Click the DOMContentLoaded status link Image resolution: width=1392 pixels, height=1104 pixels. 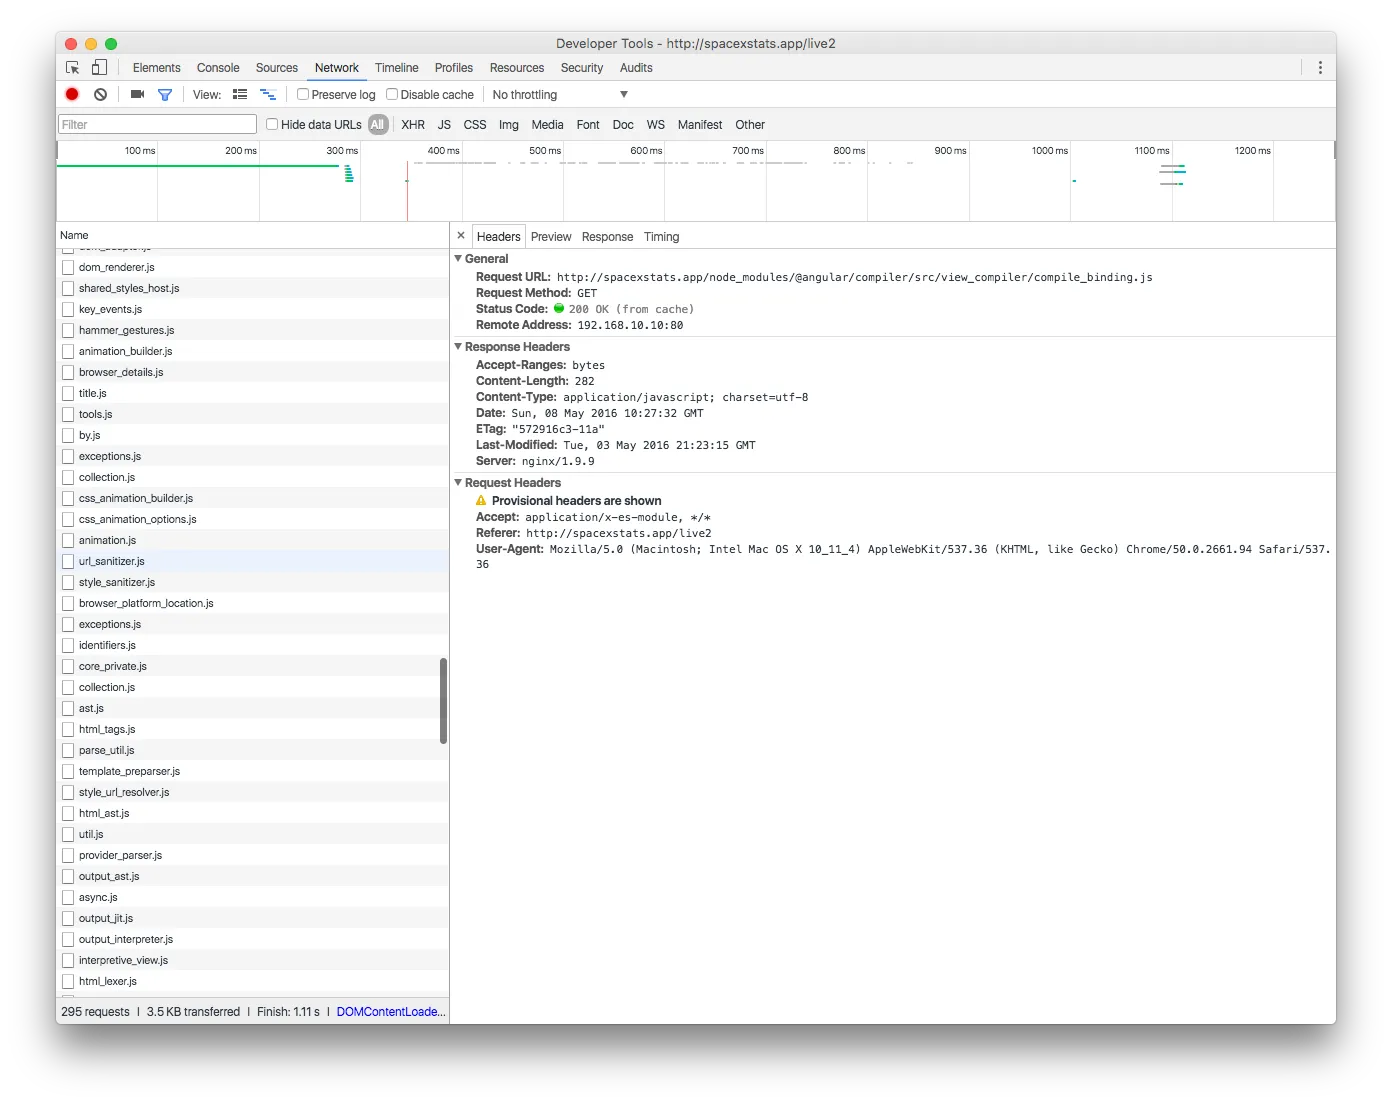[x=391, y=1012]
